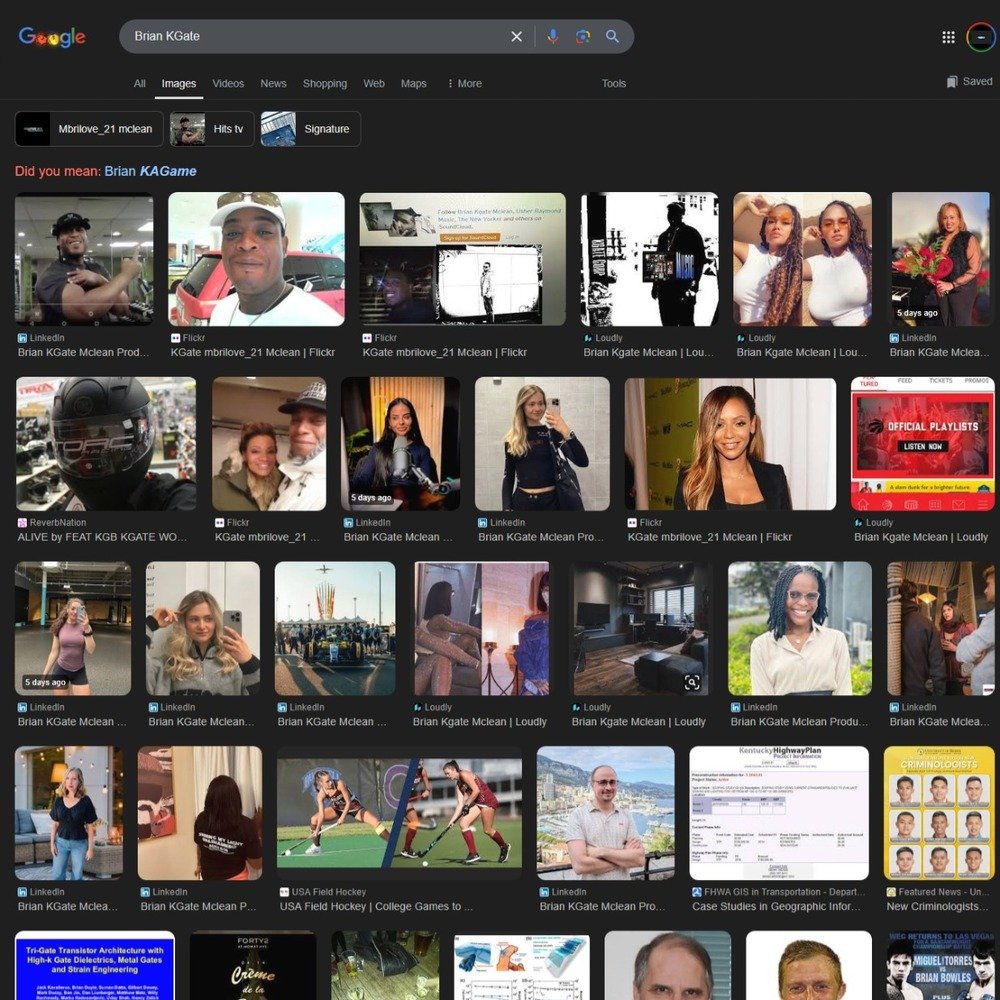Viewport: 1000px width, 1000px height.
Task: Clear the search box with the X icon
Action: click(x=516, y=36)
